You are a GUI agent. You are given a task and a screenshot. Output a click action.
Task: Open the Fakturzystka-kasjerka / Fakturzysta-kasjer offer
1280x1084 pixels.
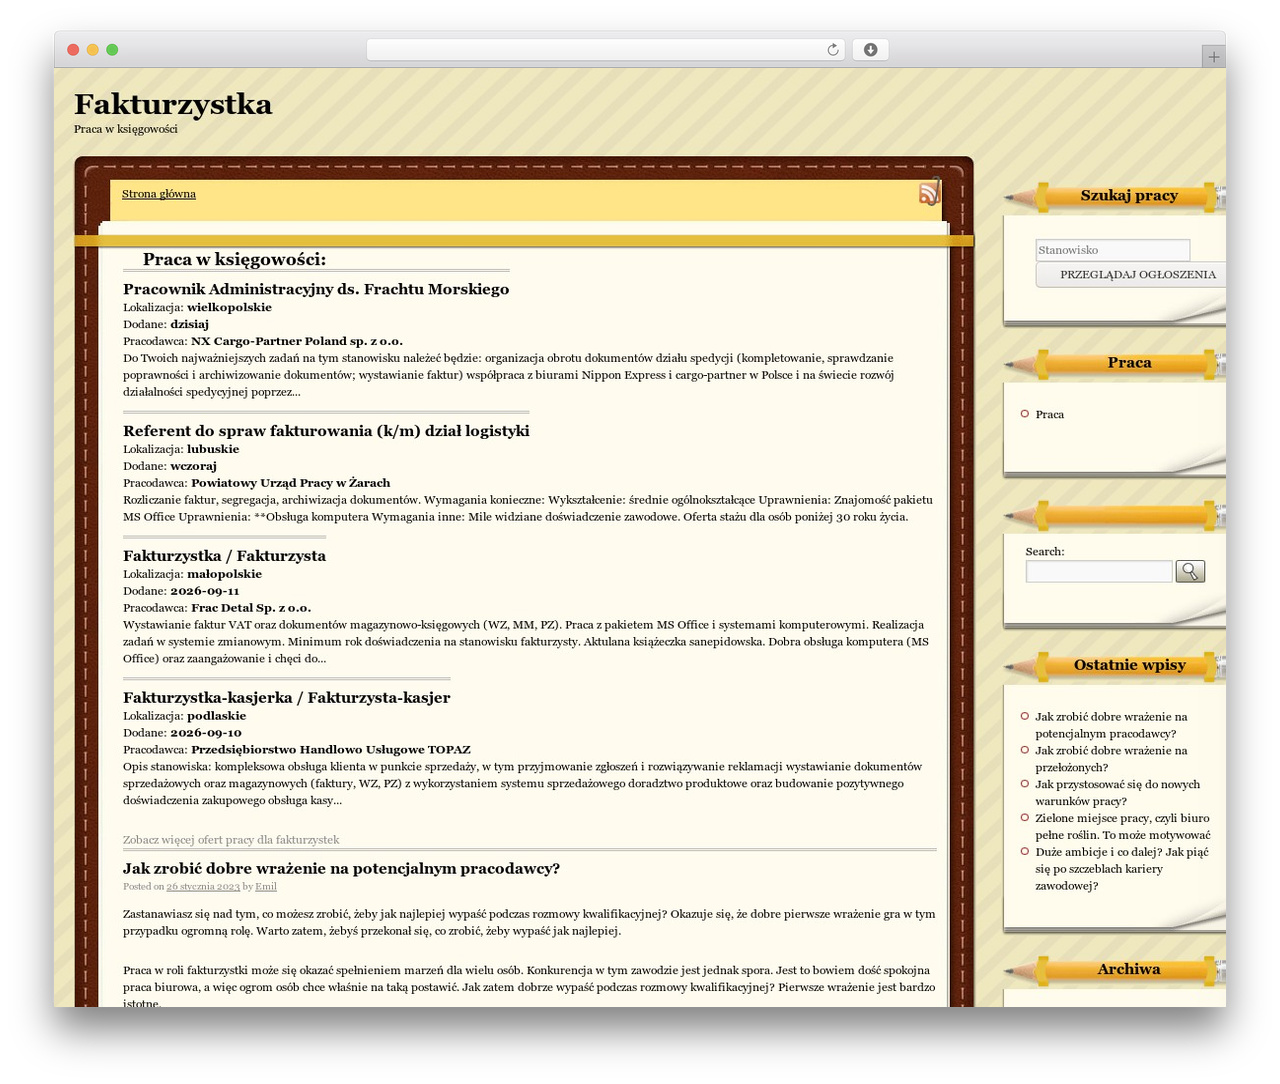[x=286, y=698]
